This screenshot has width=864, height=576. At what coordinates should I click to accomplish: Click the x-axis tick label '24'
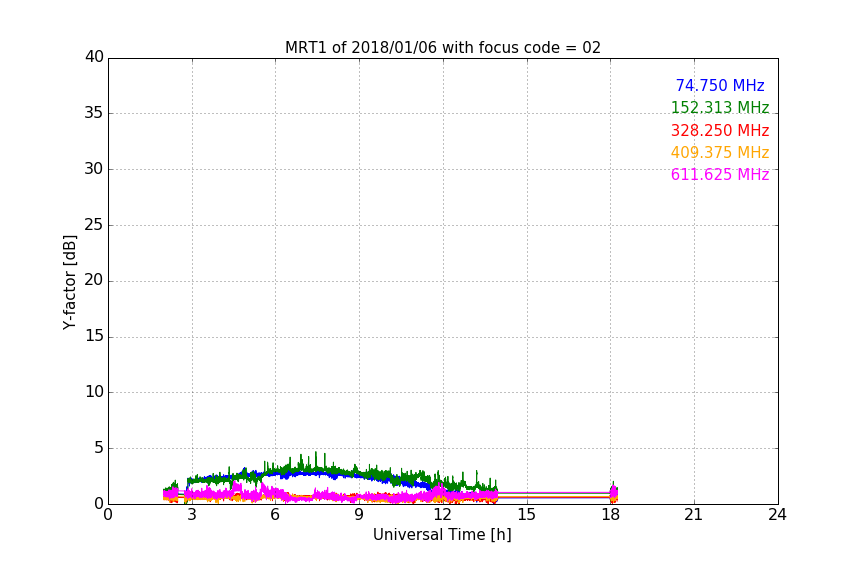point(777,515)
